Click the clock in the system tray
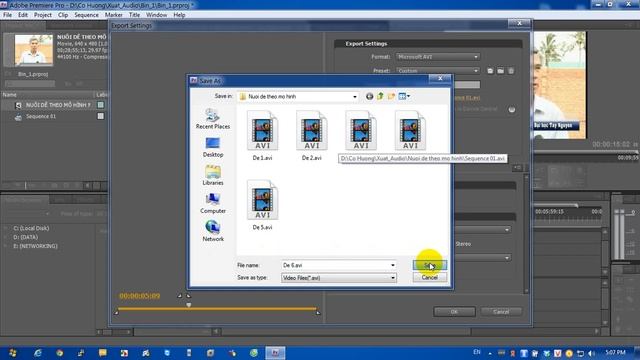Viewport: 640px width, 360px height. (616, 353)
